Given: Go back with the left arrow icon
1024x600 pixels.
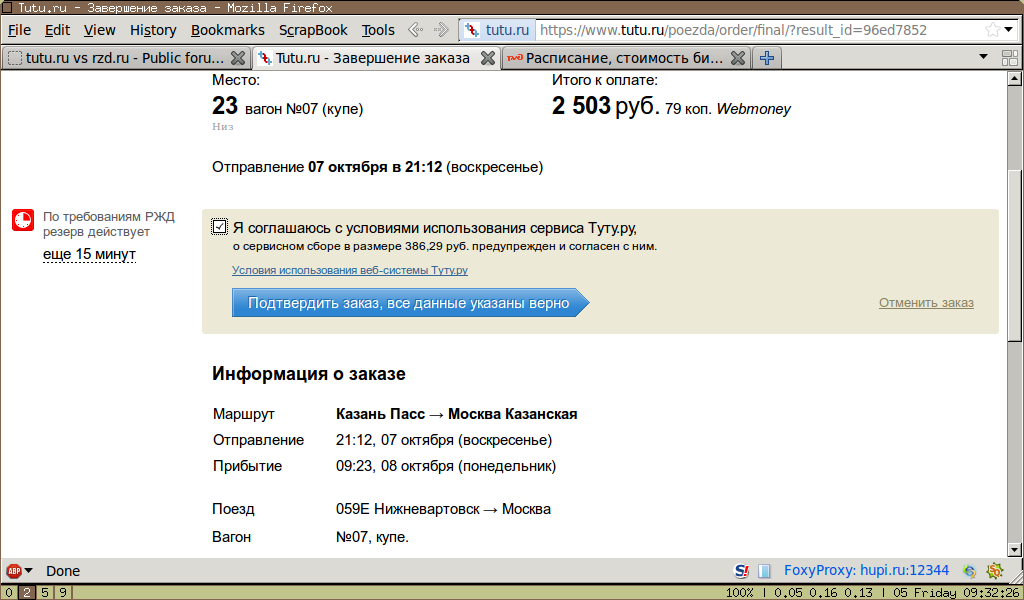Looking at the screenshot, I should pyautogui.click(x=415, y=29).
